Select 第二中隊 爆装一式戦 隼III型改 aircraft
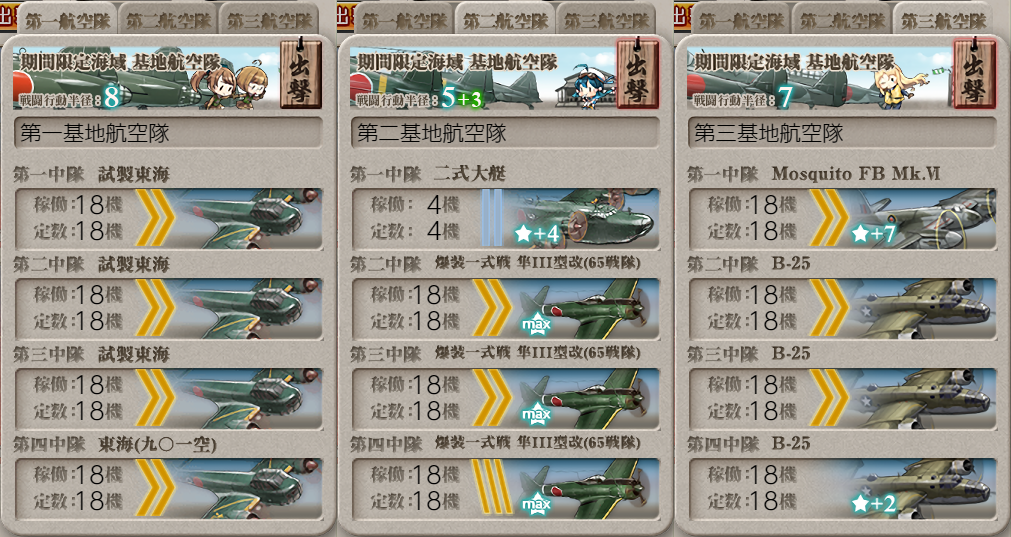The image size is (1011, 537). (506, 309)
